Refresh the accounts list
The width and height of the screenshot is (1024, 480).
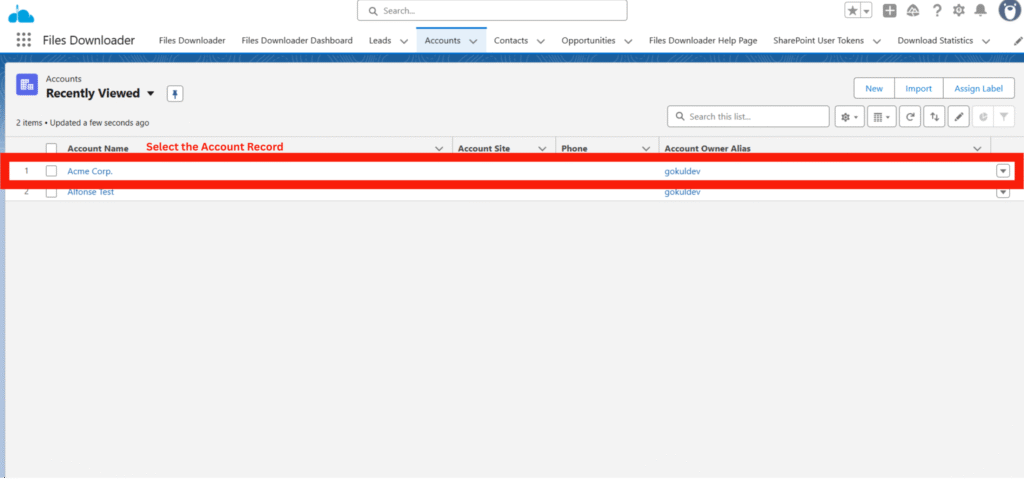910,117
